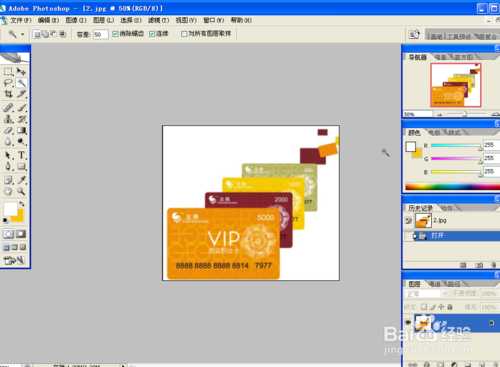Select the Clone Stamp tool

(8, 119)
